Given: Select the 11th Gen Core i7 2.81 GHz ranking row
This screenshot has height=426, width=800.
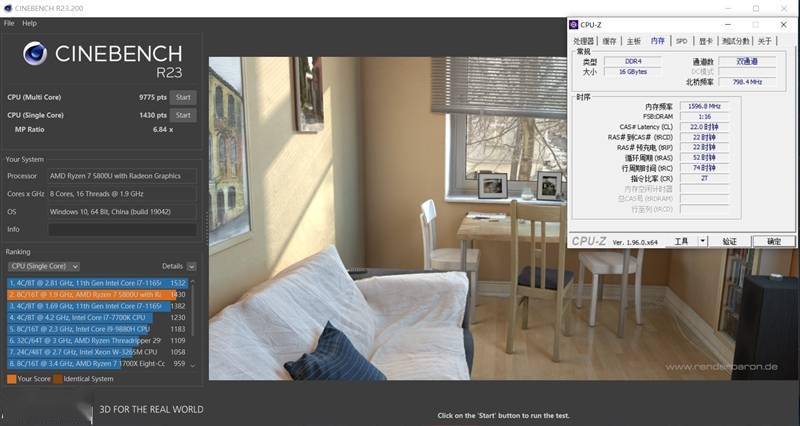Looking at the screenshot, I should 97,283.
